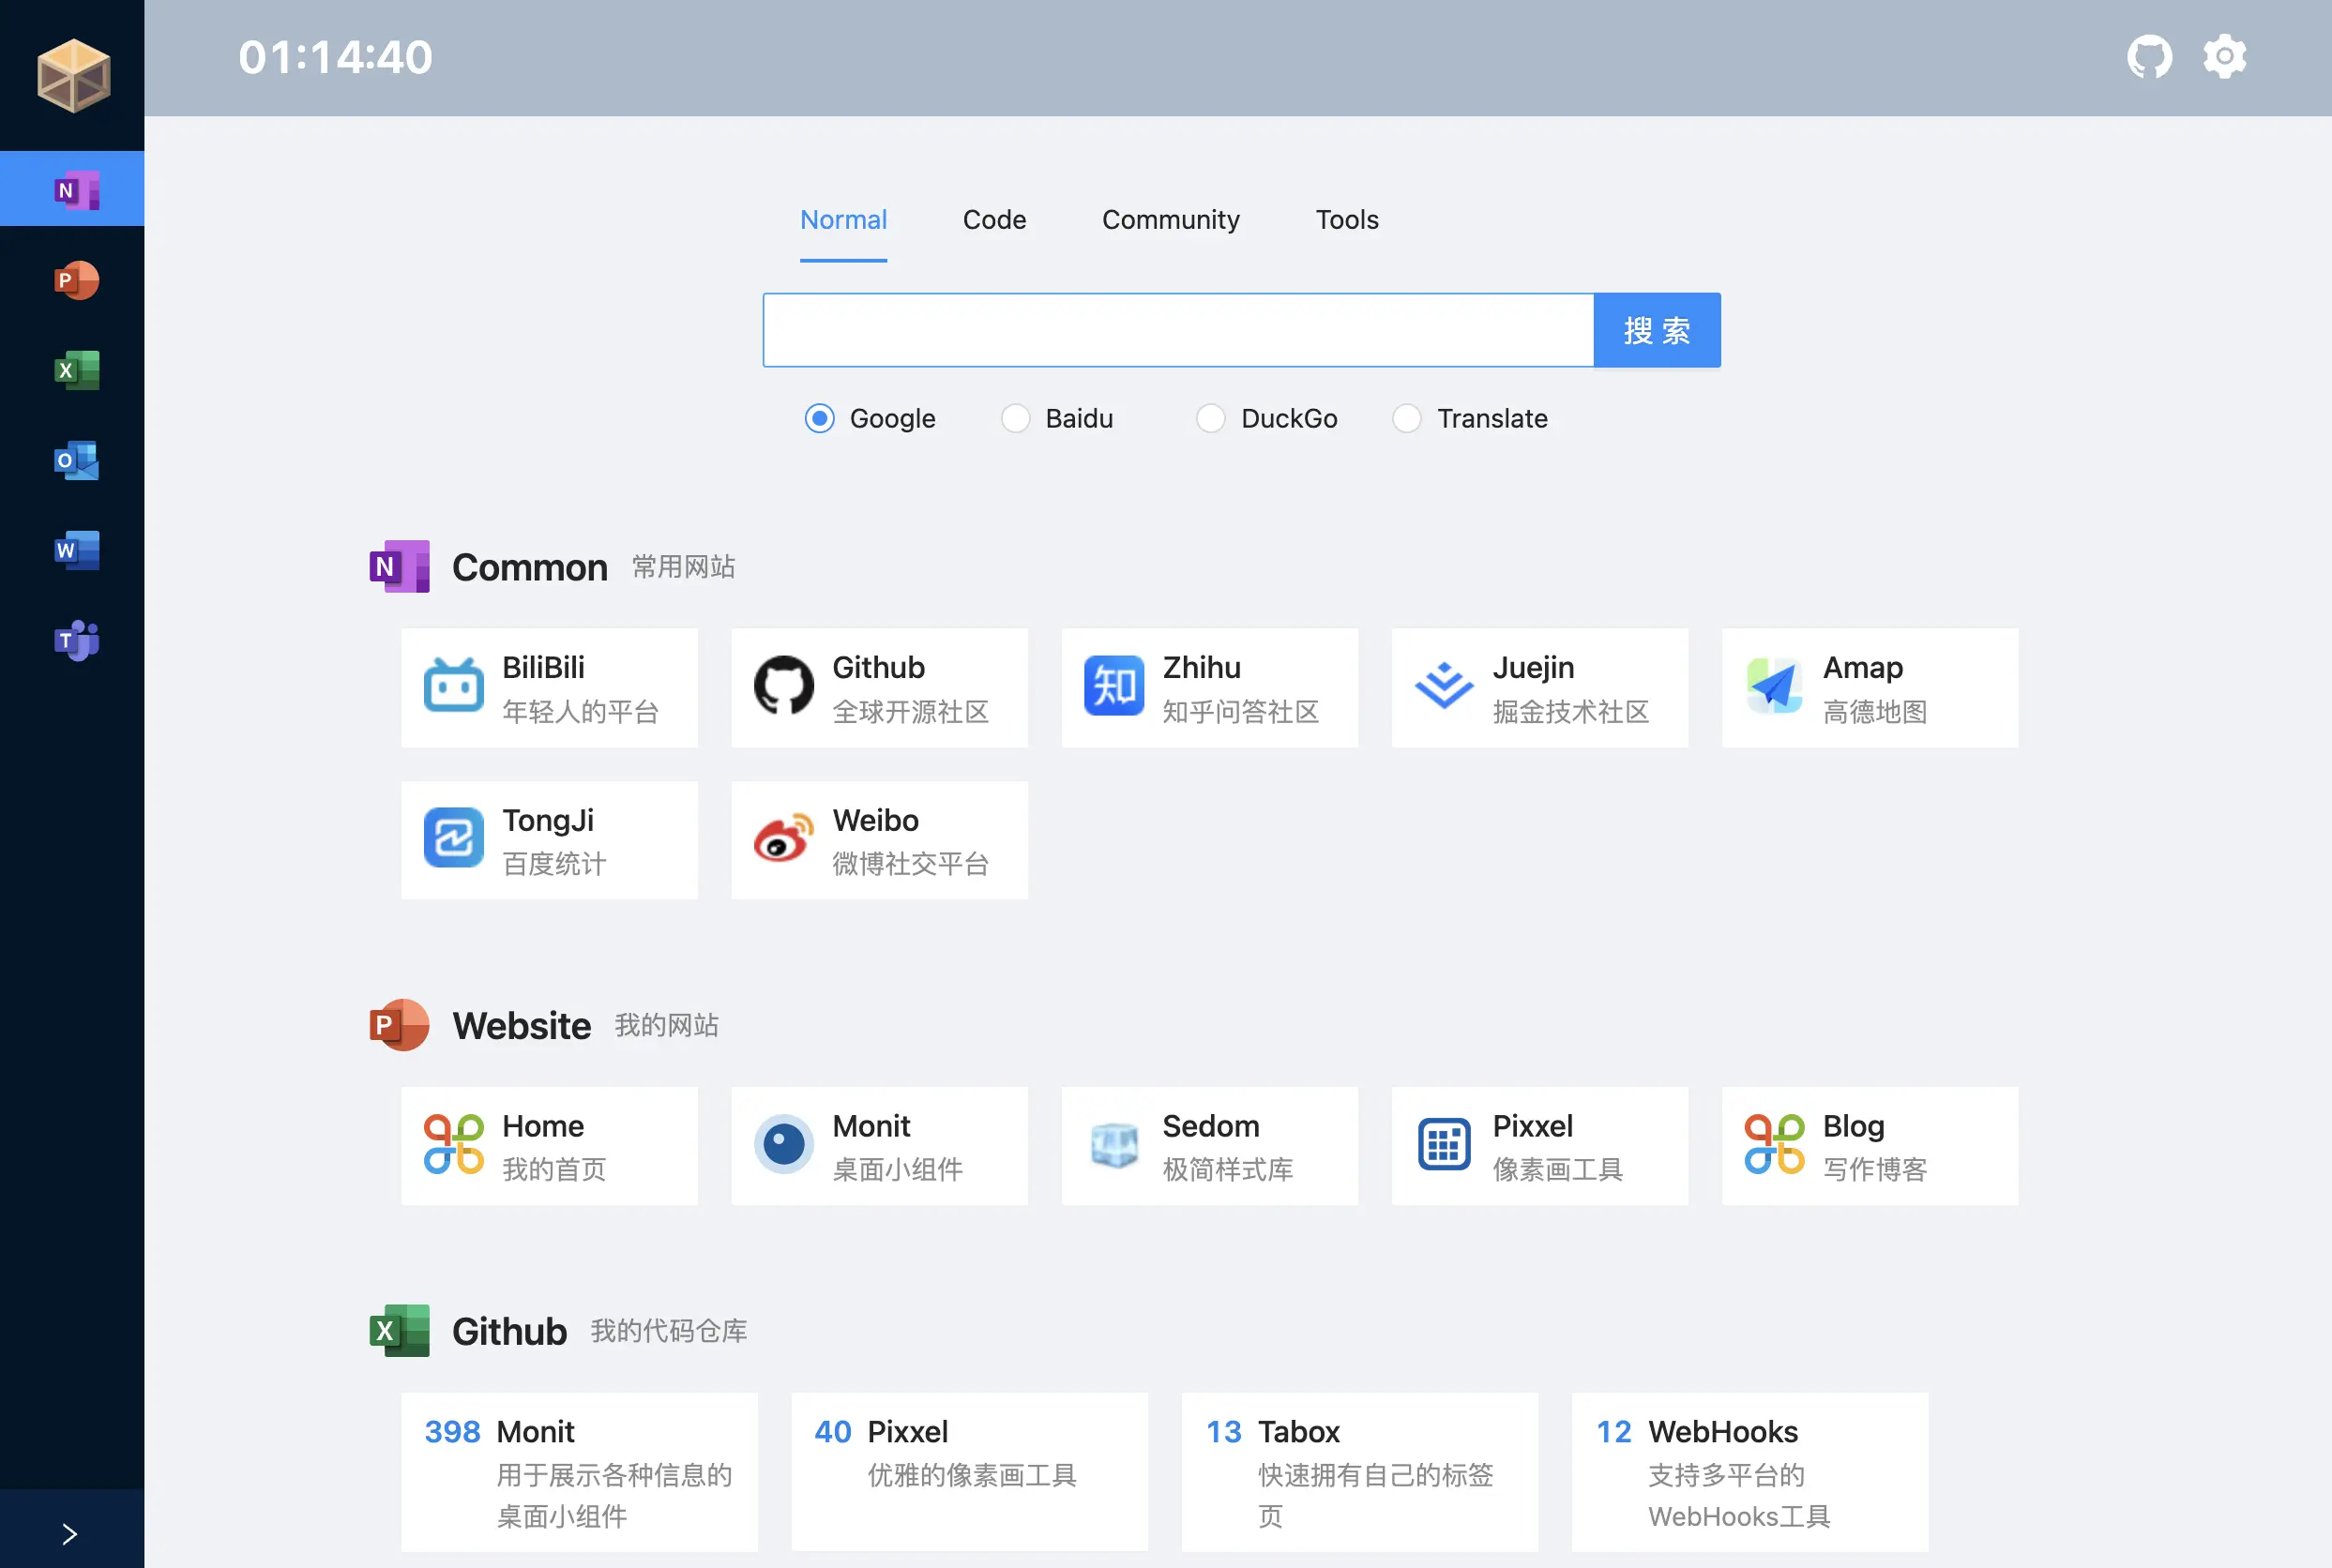Click the BiliBili TV icon
Screen dimensions: 2332x1568
point(453,686)
